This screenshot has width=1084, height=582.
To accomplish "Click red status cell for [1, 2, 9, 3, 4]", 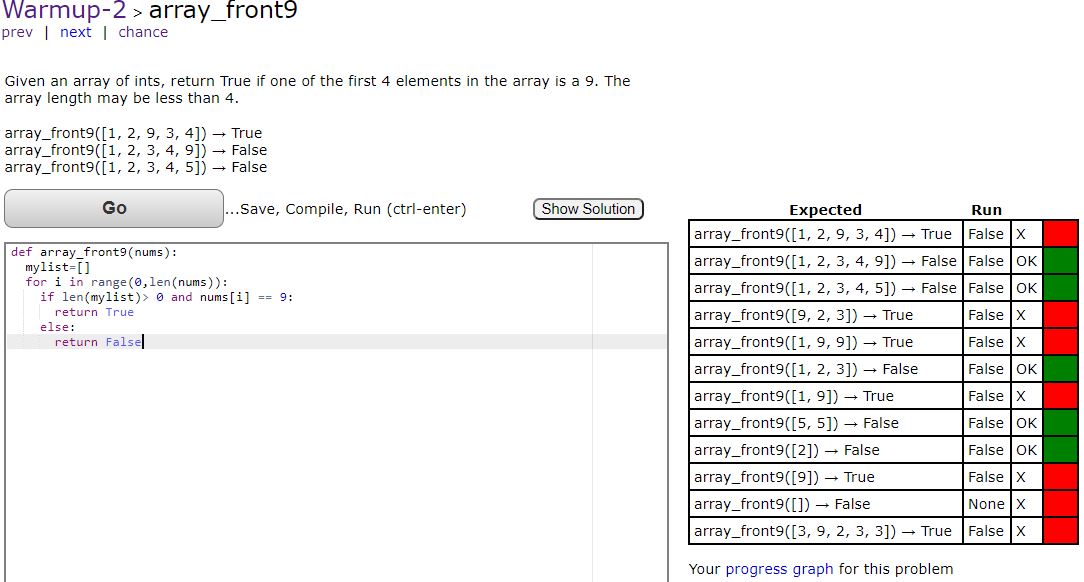I will 1060,234.
